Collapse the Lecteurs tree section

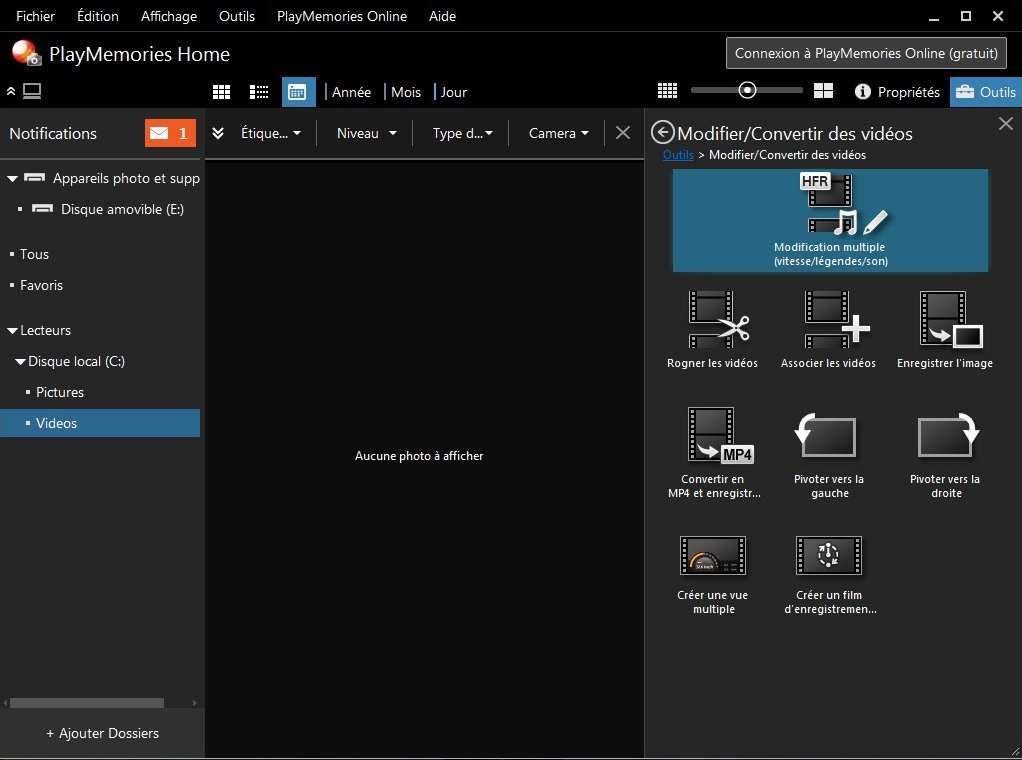[x=12, y=330]
